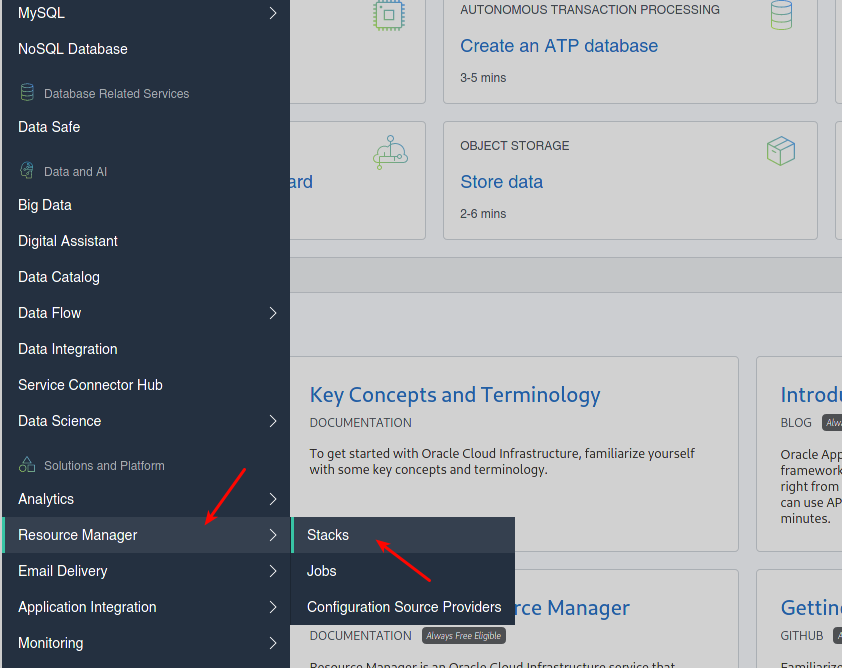This screenshot has height=668, width=842.
Task: Click the cube icon on Object Storage card
Action: (781, 151)
